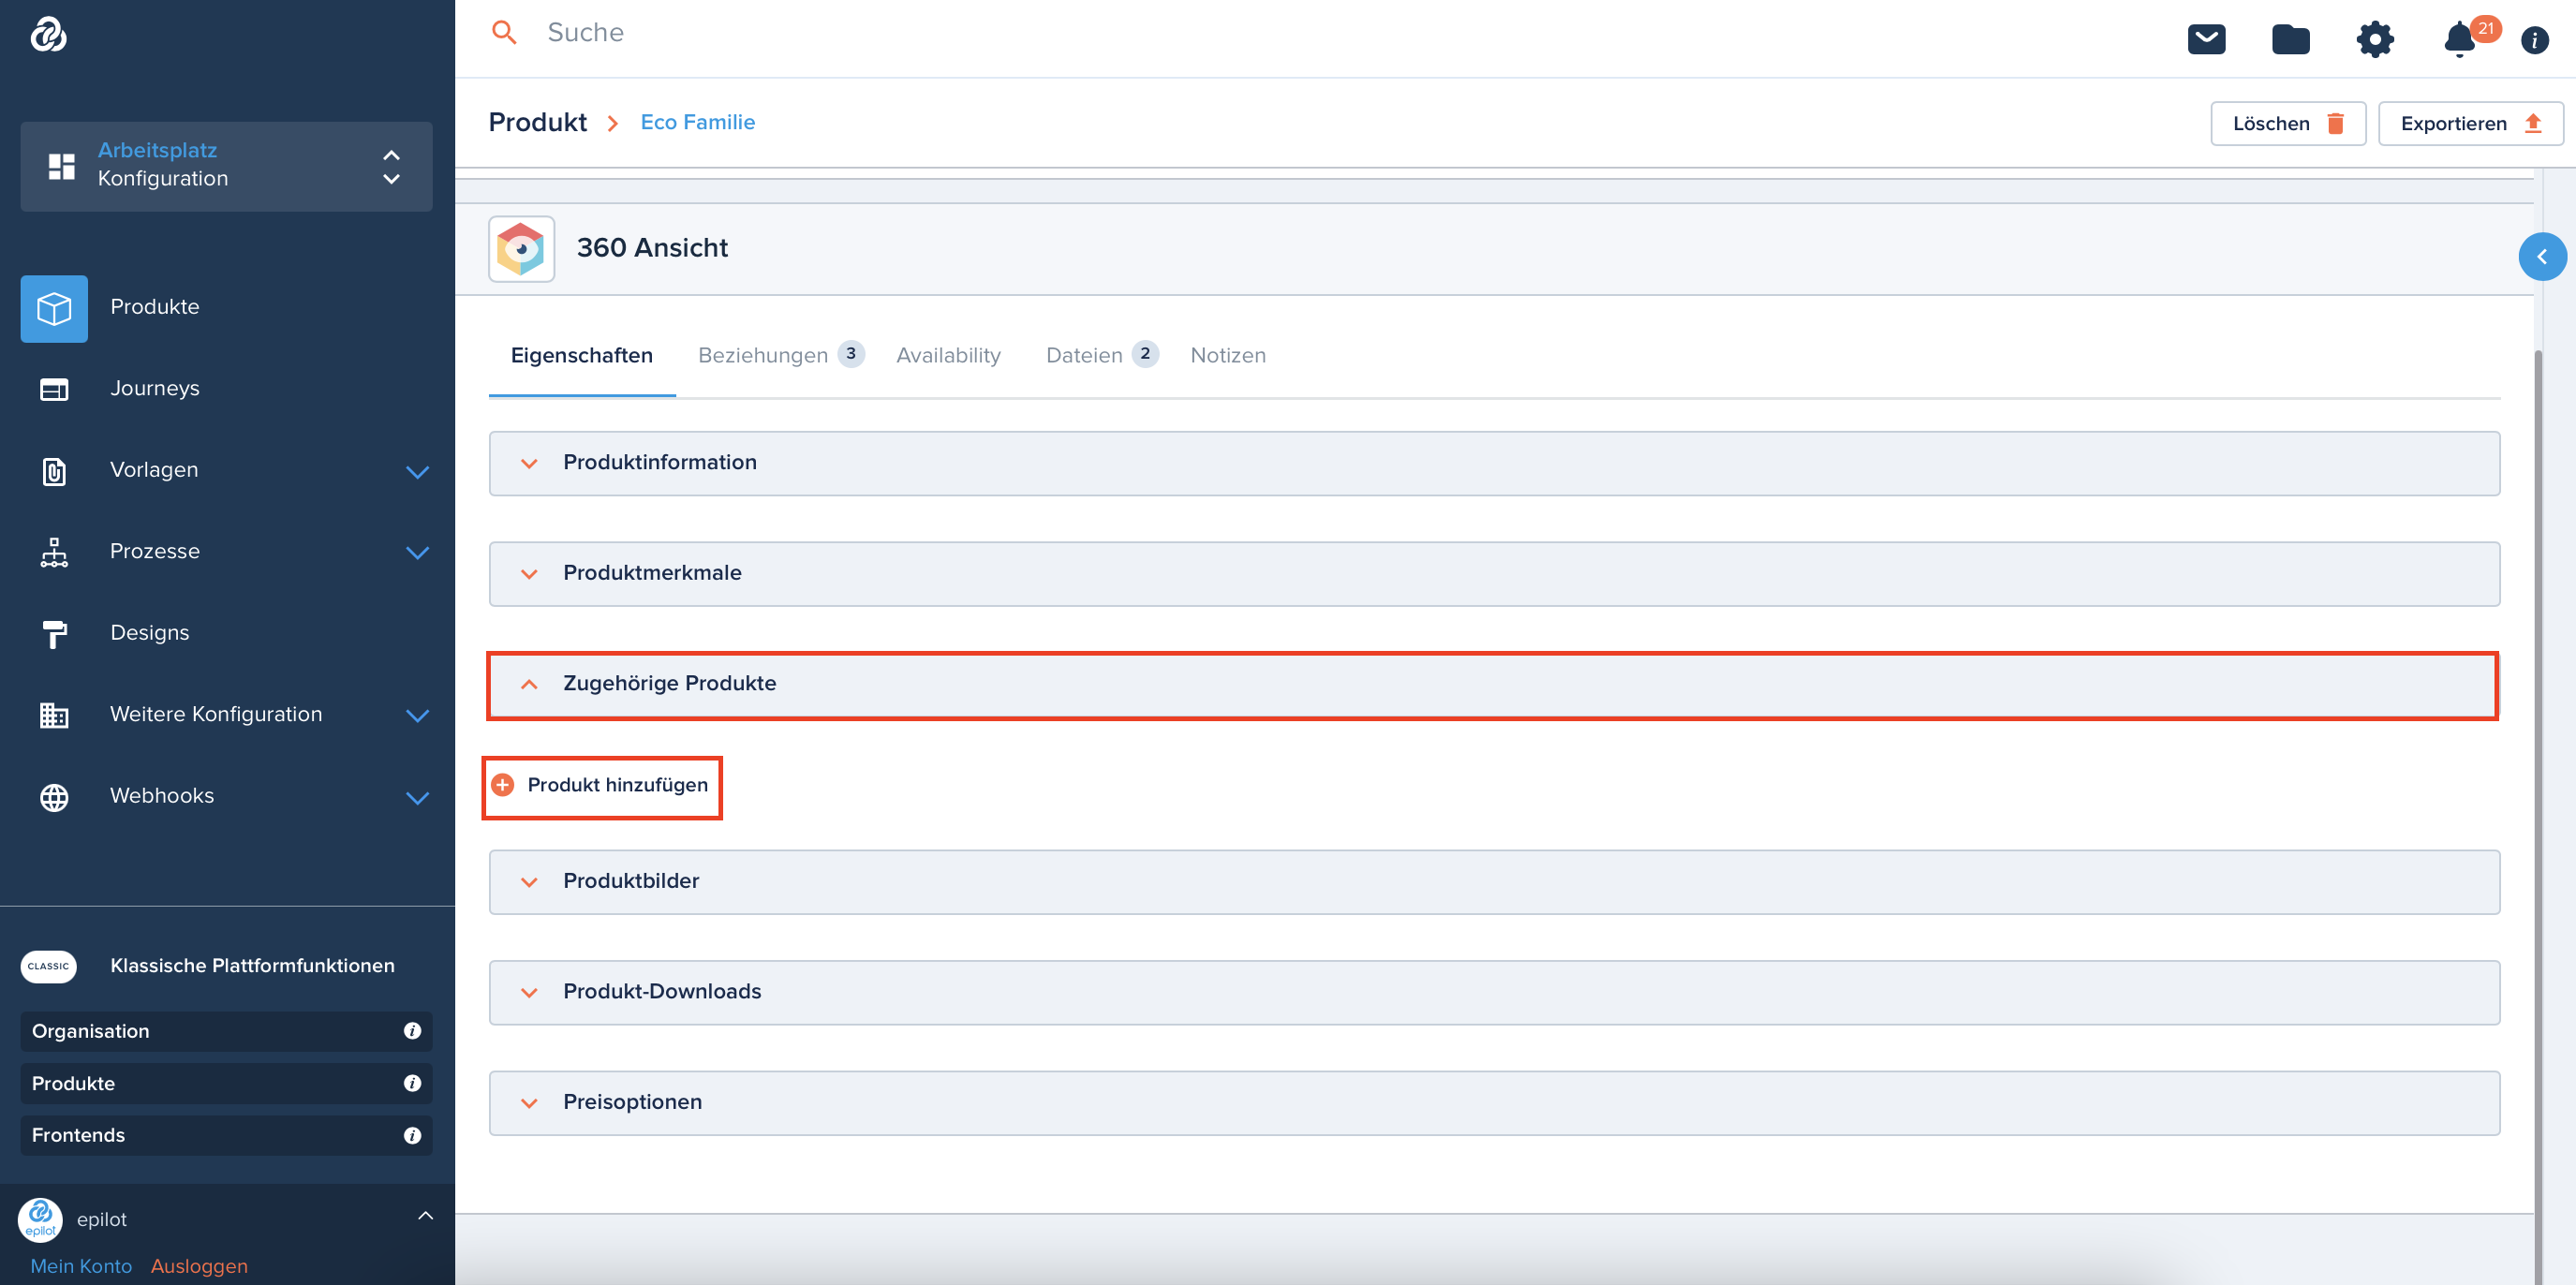This screenshot has width=2576, height=1285.
Task: Click the 360 Ansicht eye cube icon
Action: click(x=521, y=248)
